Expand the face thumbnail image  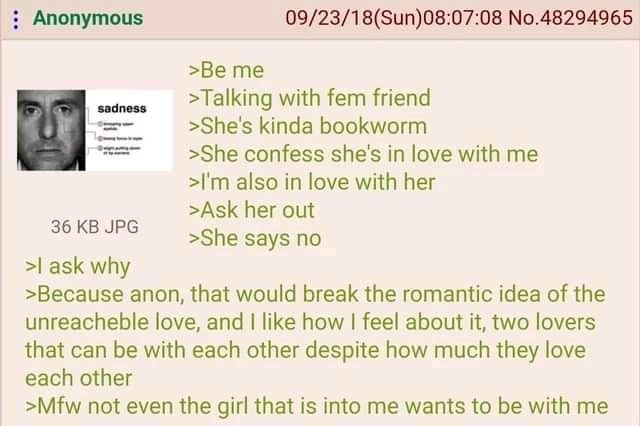[94, 130]
